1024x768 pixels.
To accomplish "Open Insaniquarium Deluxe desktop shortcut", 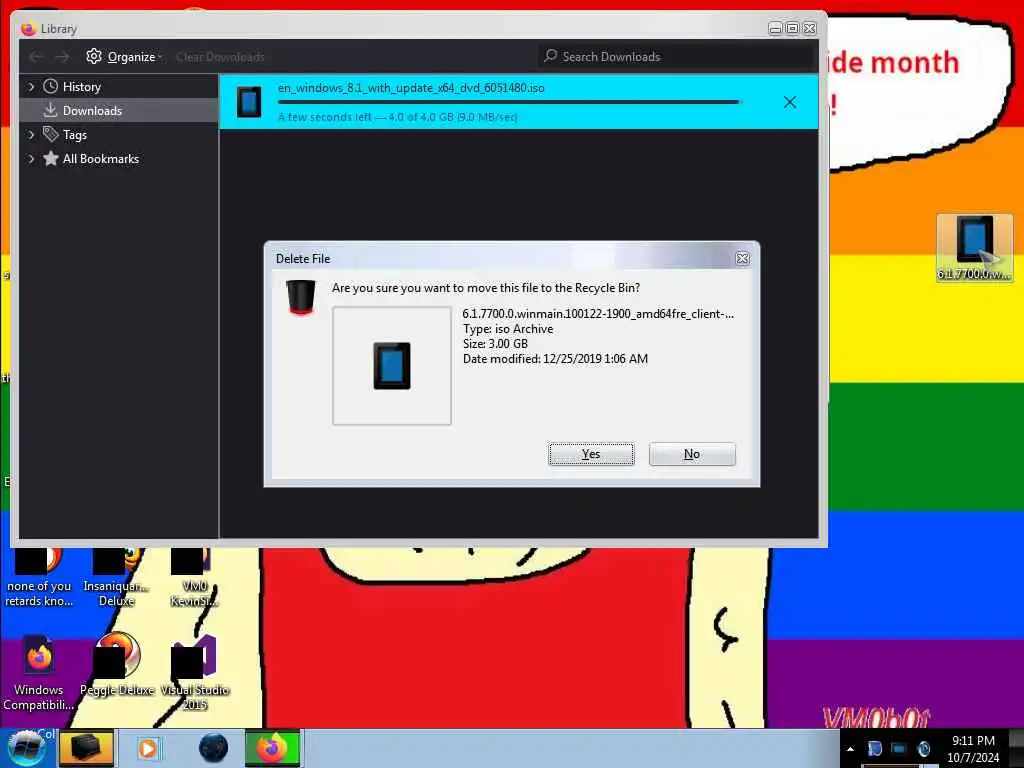I will (116, 578).
